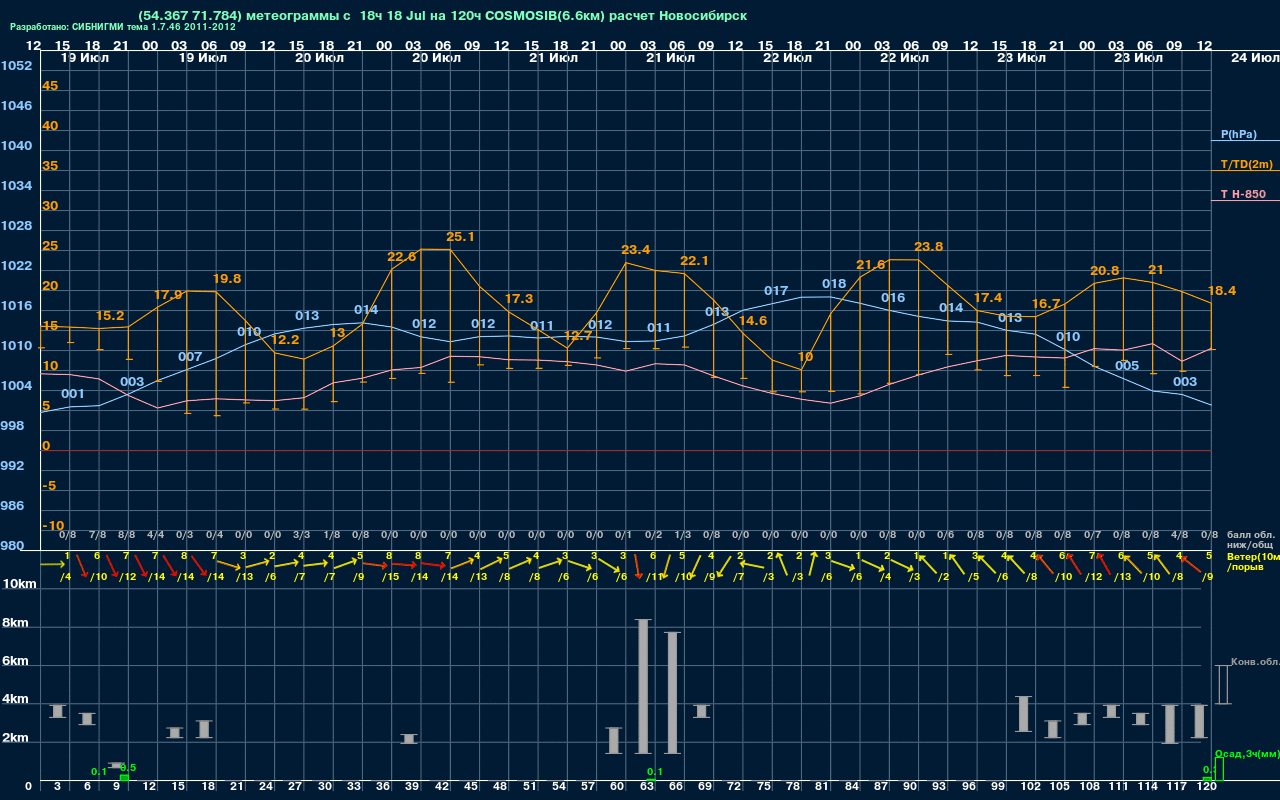Click the pressure value 007
This screenshot has height=800, width=1280.
click(190, 357)
